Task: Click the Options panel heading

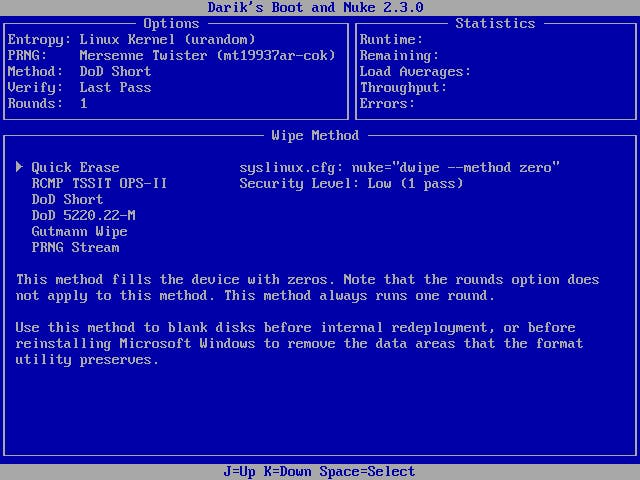Action: pos(171,23)
